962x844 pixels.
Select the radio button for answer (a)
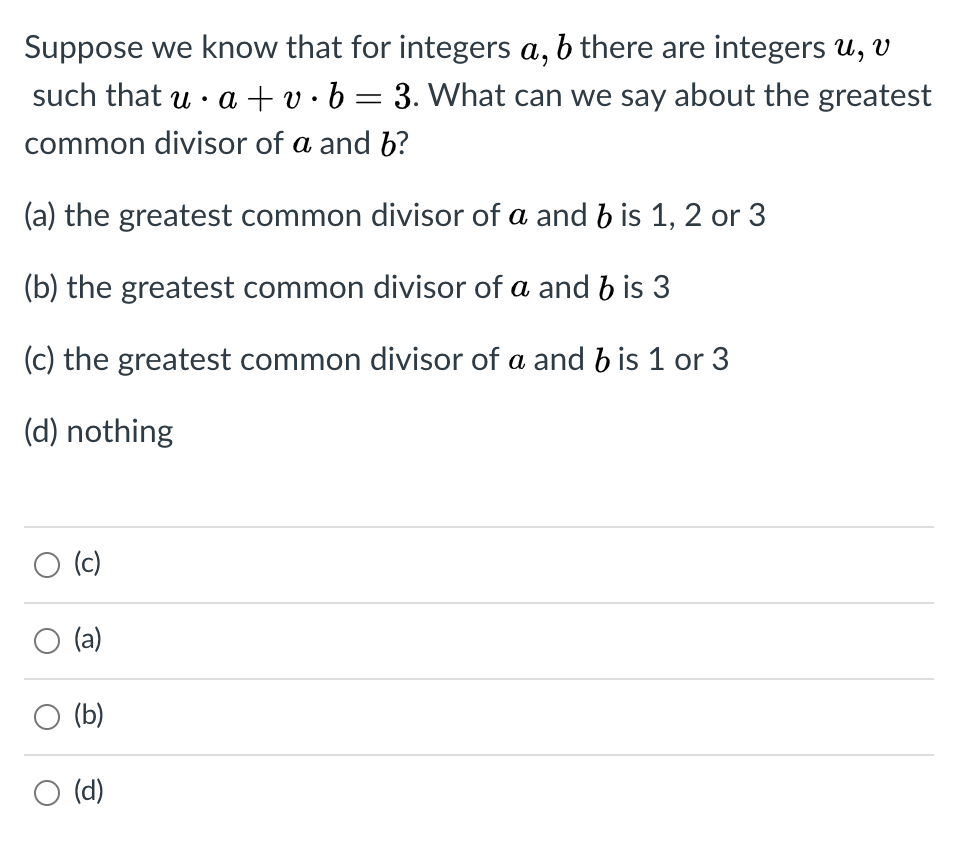click(x=46, y=640)
